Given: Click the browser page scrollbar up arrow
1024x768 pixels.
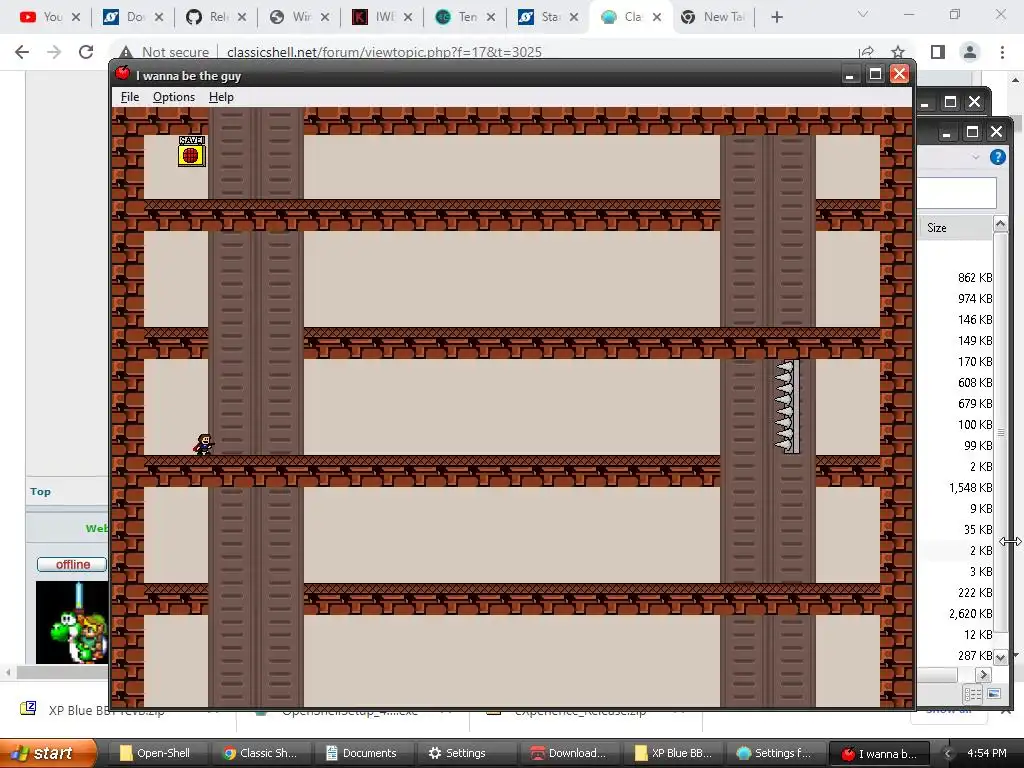Looking at the screenshot, I should point(1016,80).
